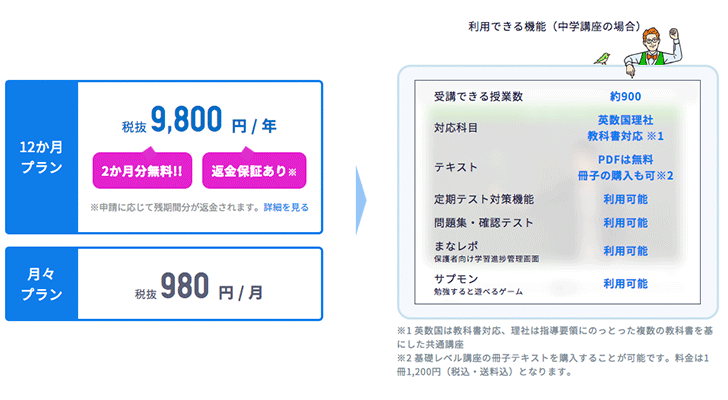Image resolution: width=728 pixels, height=400 pixels.
Task: Click the 980 monthly price
Action: click(x=184, y=286)
